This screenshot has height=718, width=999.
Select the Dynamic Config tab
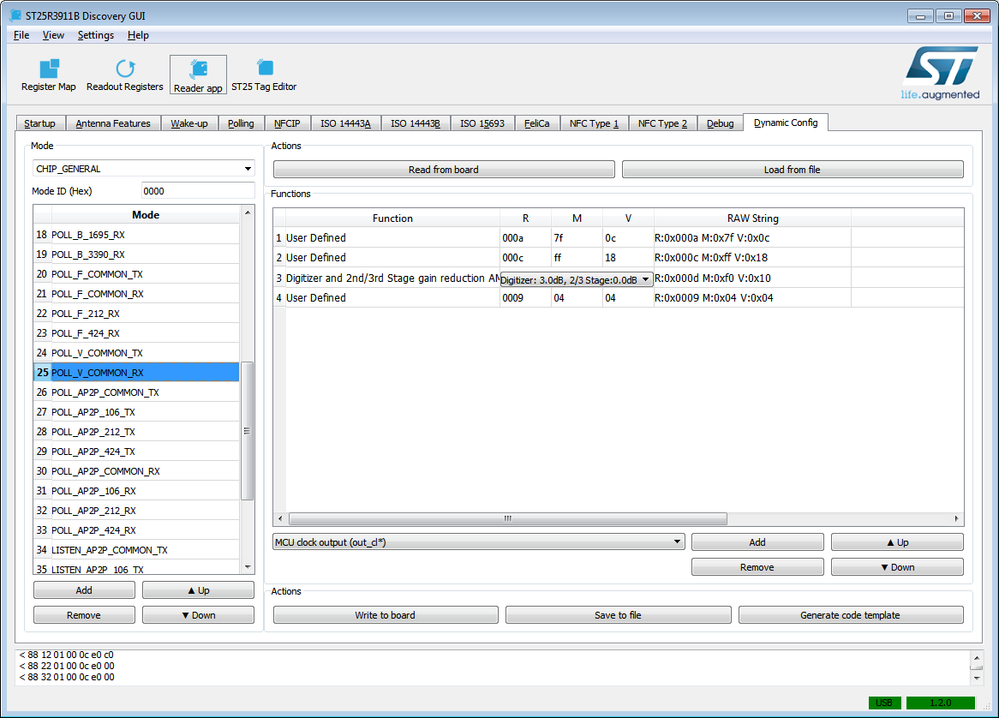point(786,122)
